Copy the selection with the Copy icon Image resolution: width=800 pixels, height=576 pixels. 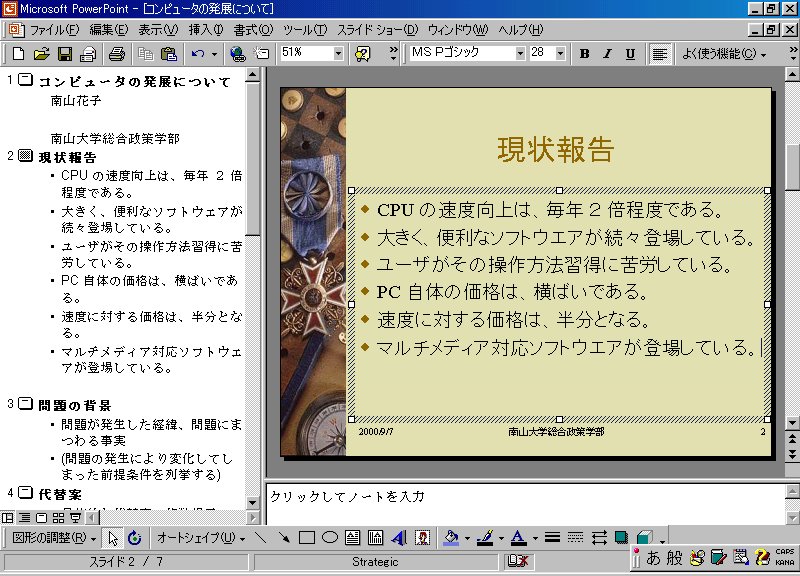[x=146, y=54]
